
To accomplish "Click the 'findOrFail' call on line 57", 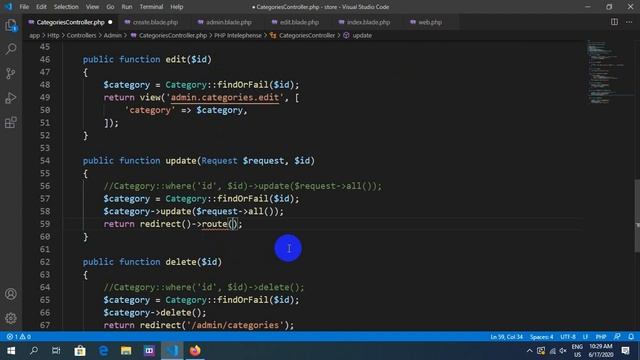I will coord(242,199).
